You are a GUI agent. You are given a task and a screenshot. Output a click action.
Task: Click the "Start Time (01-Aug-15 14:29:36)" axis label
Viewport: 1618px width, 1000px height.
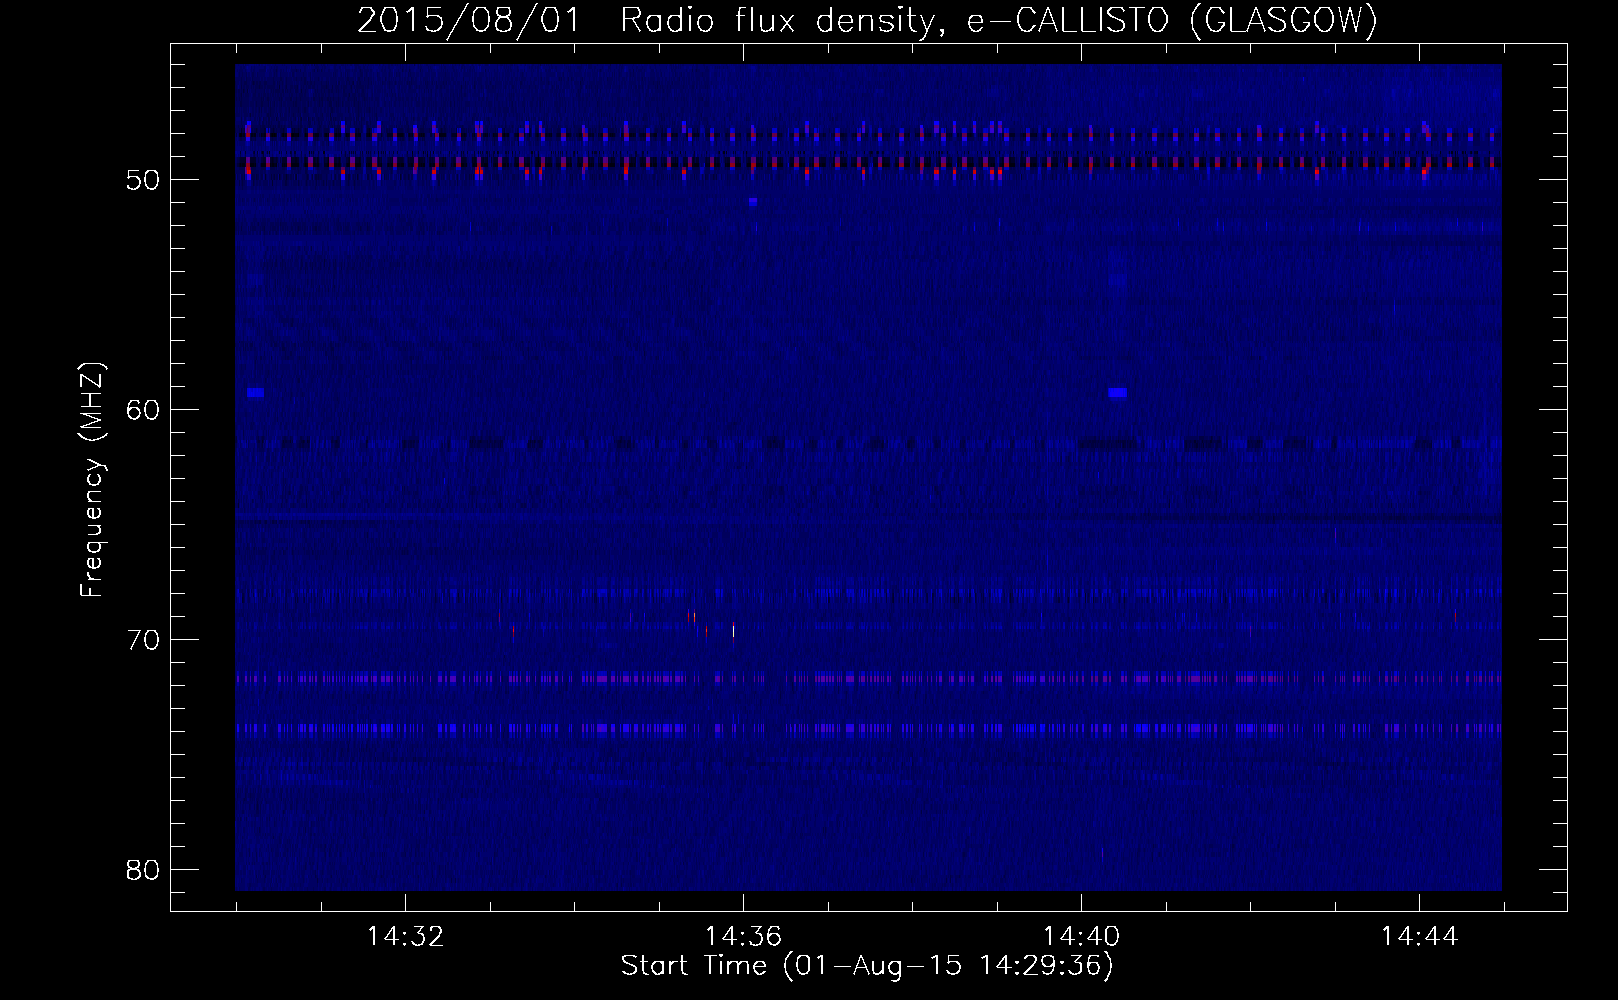click(x=867, y=966)
